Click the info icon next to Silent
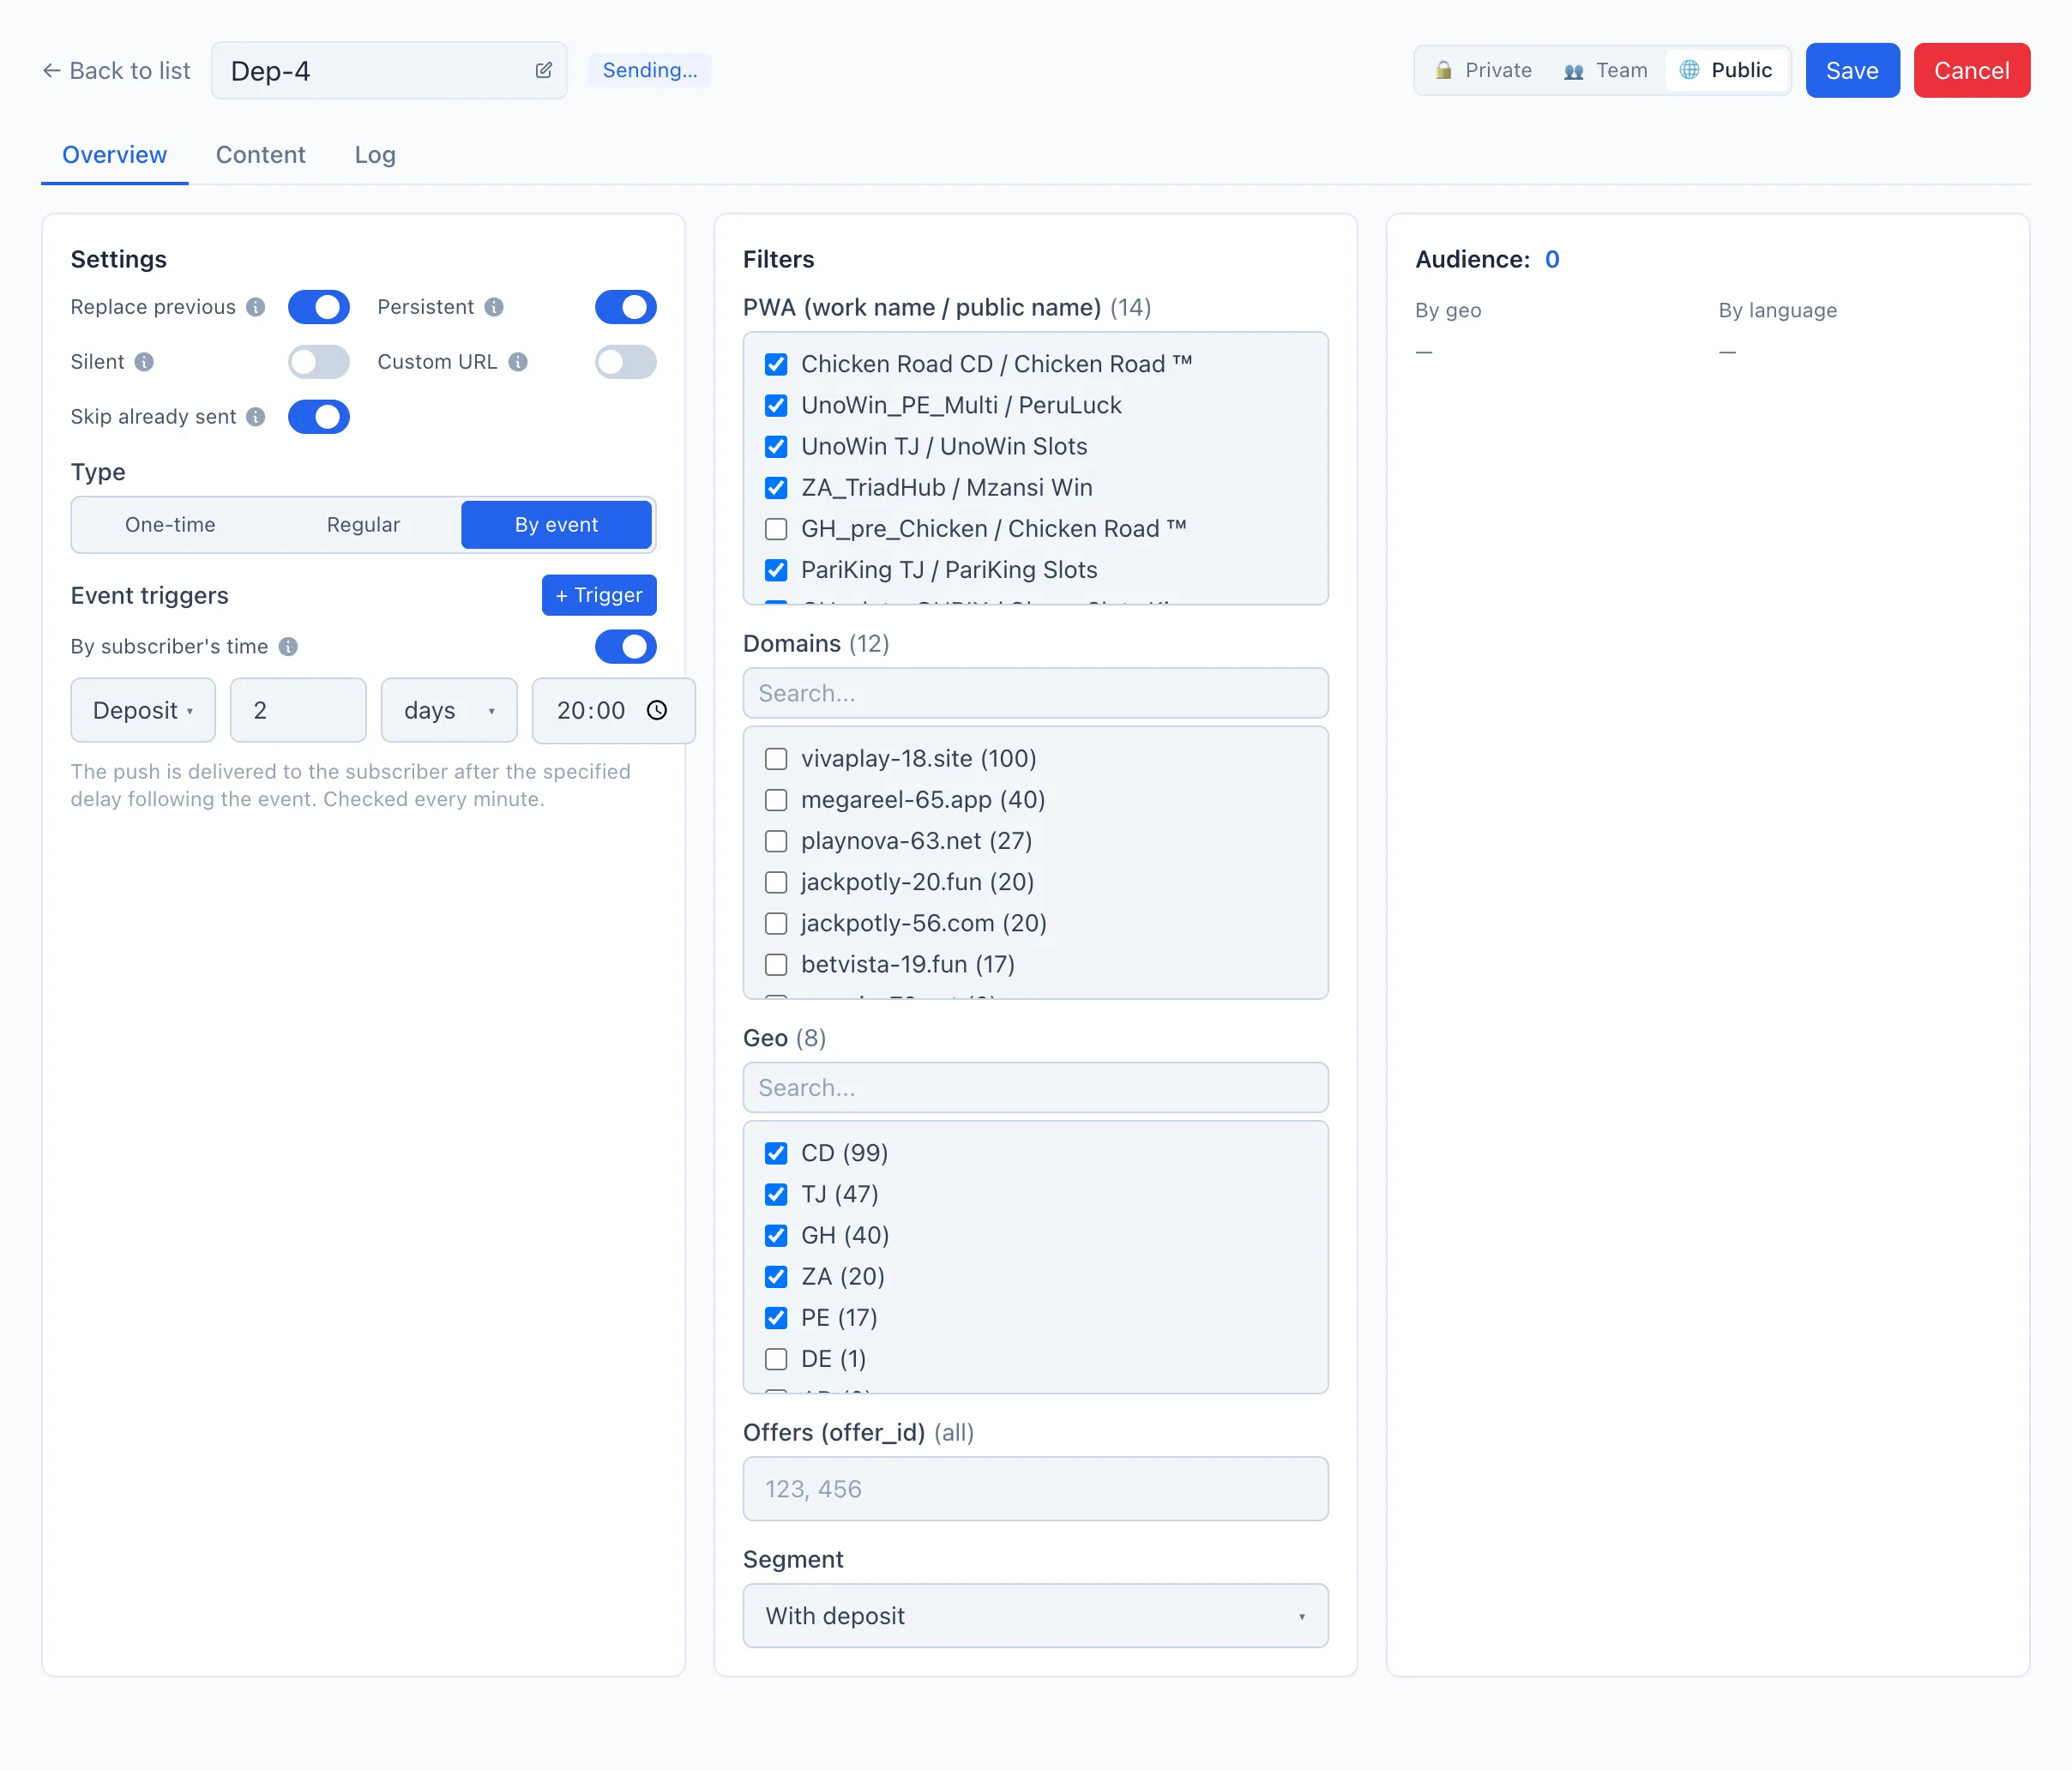 144,362
